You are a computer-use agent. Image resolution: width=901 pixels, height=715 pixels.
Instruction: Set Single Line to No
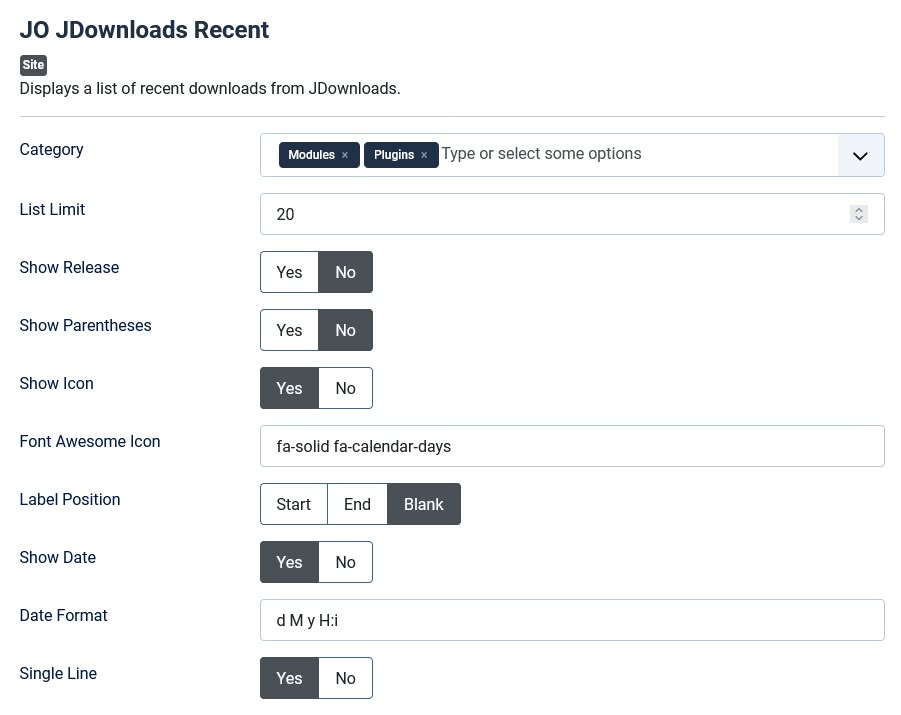pyautogui.click(x=345, y=678)
